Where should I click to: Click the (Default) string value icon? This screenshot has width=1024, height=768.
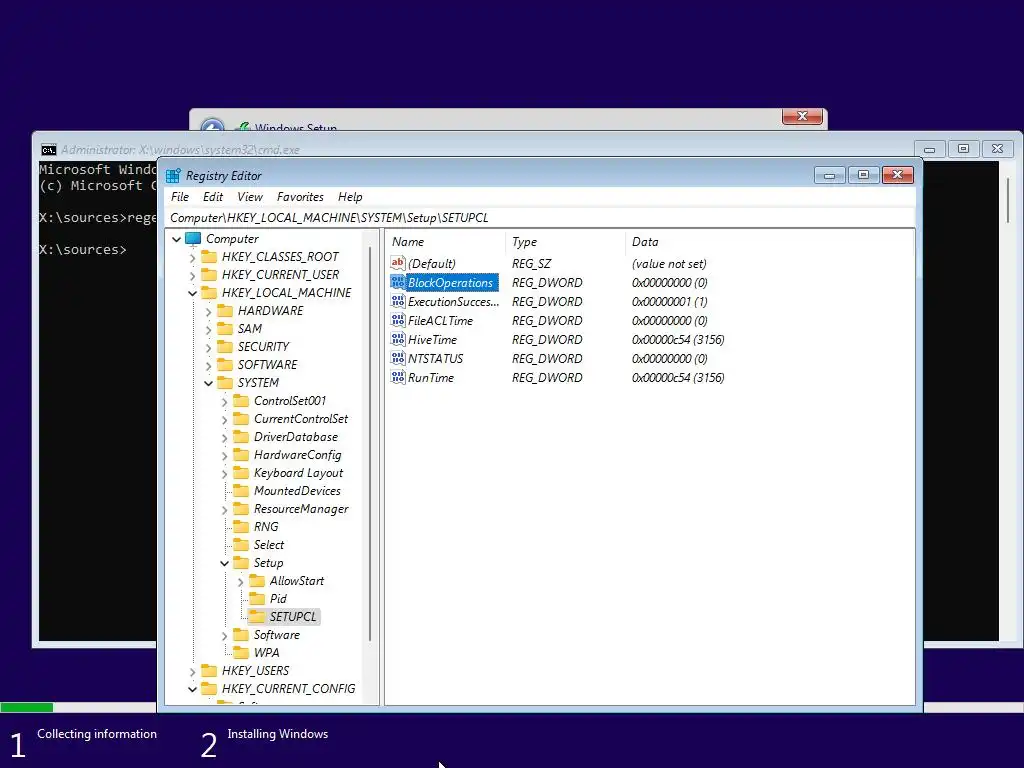398,263
